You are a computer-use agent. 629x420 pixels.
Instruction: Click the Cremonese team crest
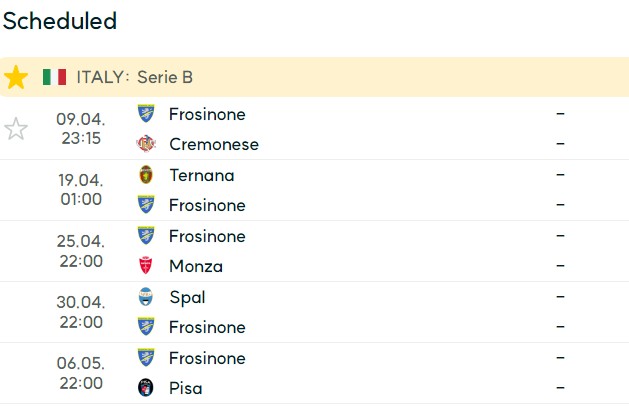coord(146,144)
